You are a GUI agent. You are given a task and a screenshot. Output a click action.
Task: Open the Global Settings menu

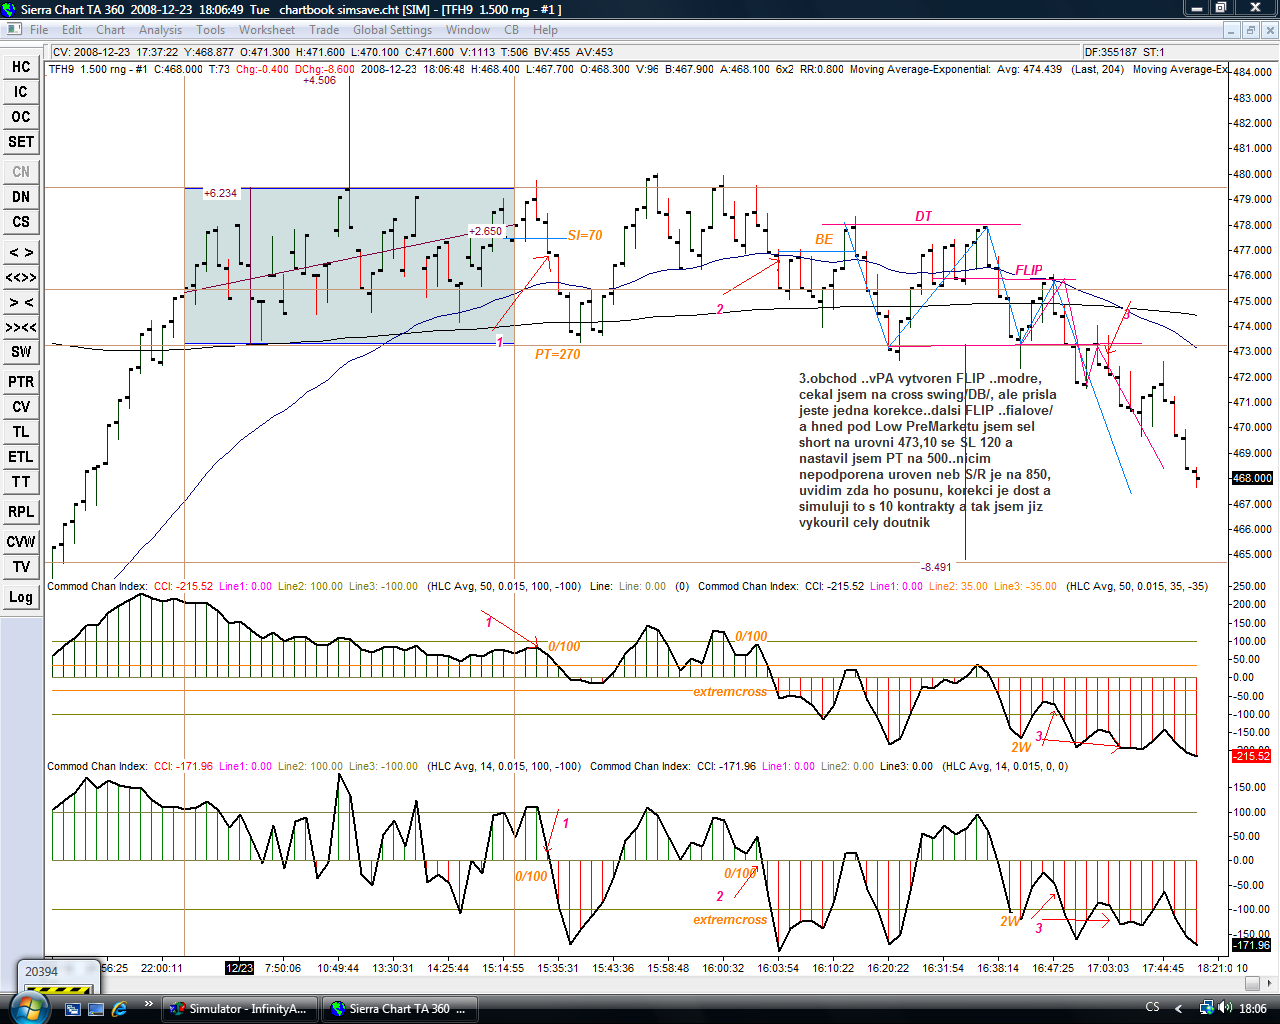tap(392, 30)
